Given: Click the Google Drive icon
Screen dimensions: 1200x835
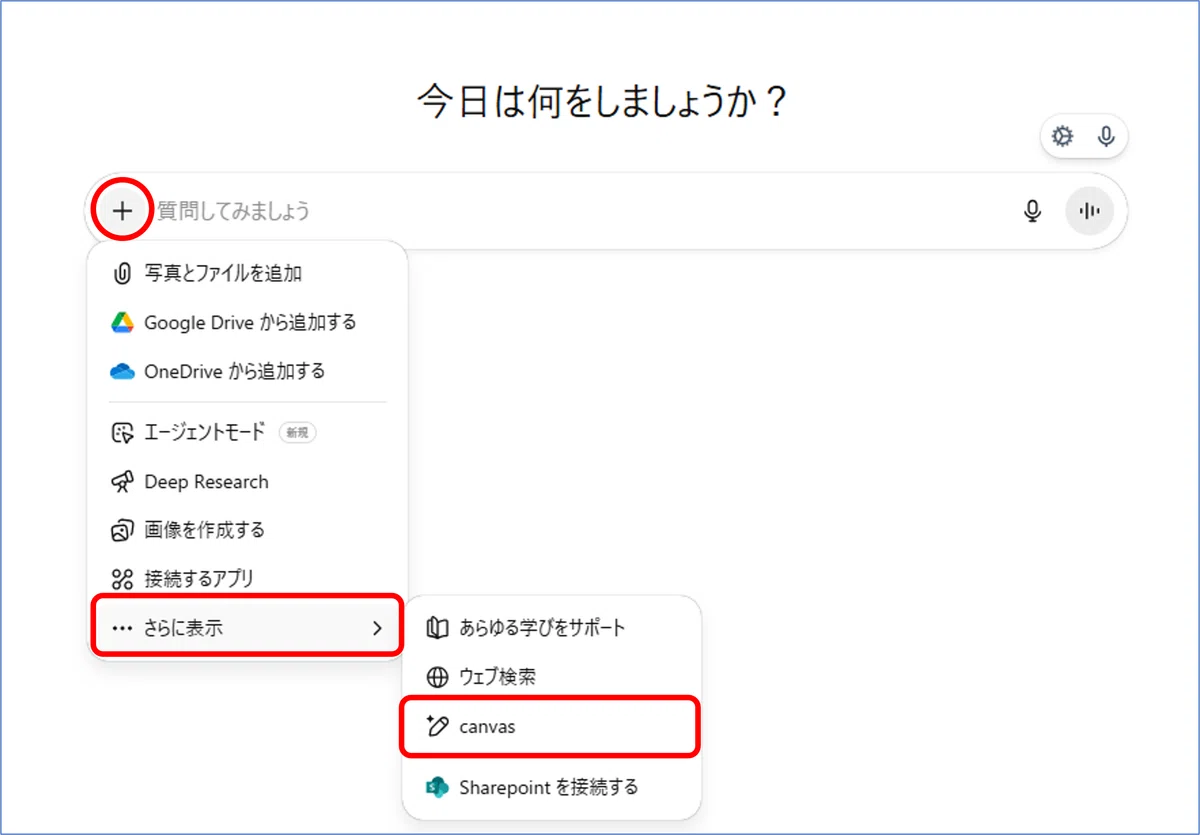Looking at the screenshot, I should click(122, 322).
